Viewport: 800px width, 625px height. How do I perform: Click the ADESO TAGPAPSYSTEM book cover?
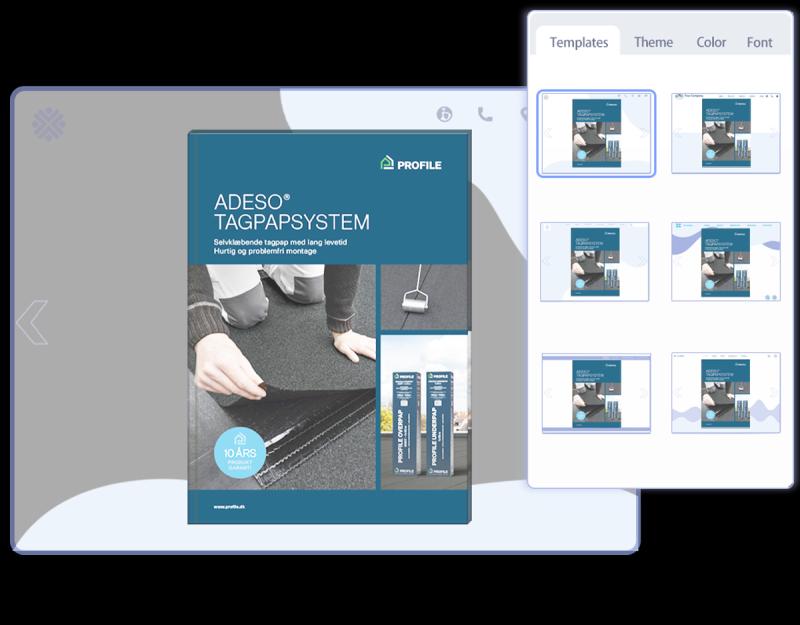329,327
